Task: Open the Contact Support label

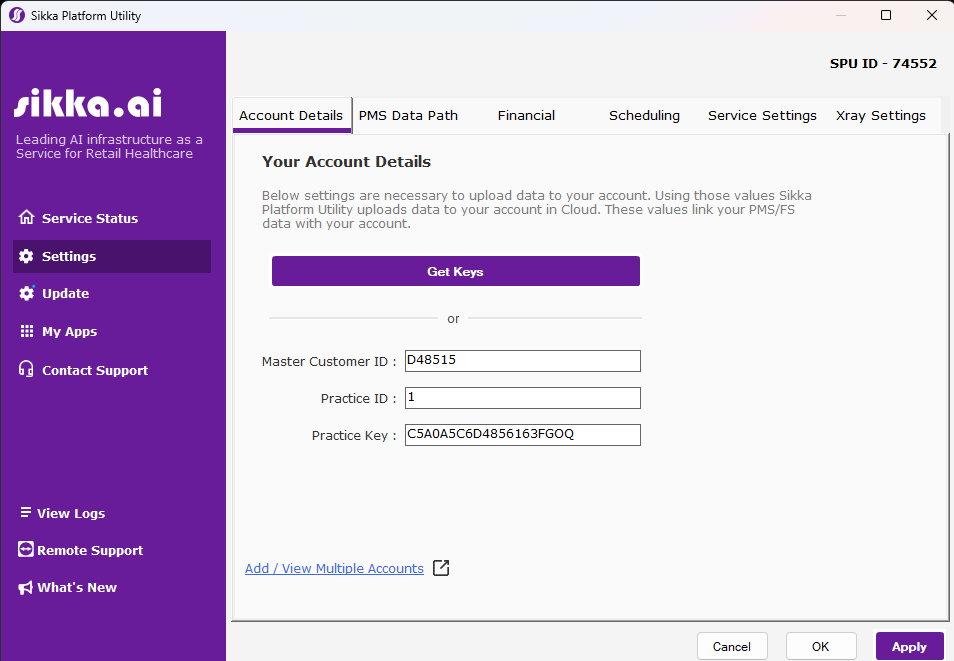Action: click(x=95, y=370)
